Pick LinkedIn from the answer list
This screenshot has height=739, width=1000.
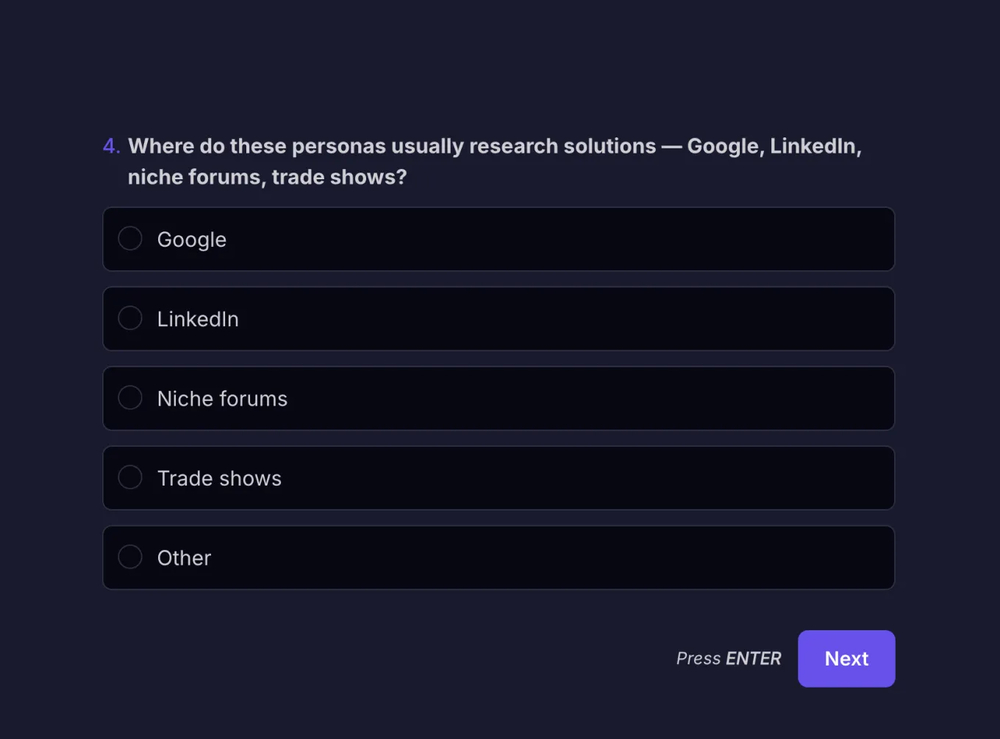(499, 318)
